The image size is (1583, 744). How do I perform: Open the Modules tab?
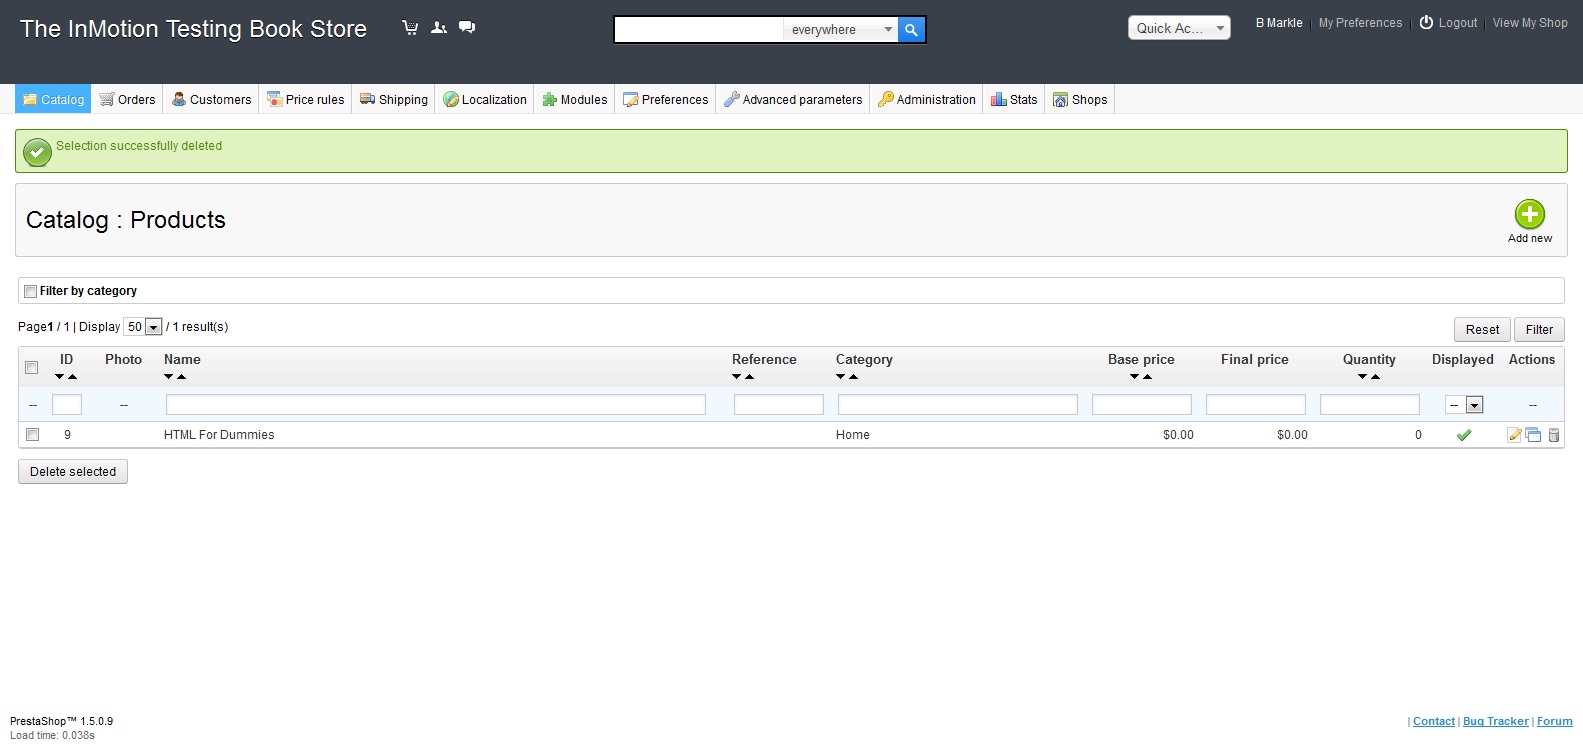pos(574,99)
